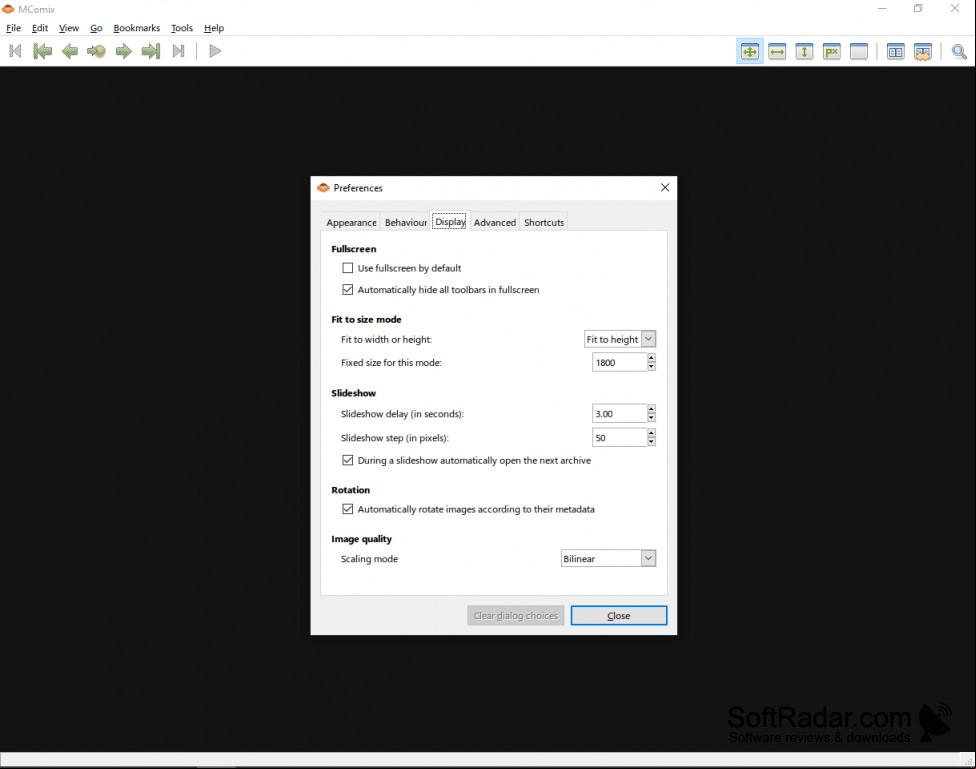Select the best fit mode toolbar icon
The width and height of the screenshot is (976, 769).
coord(749,52)
